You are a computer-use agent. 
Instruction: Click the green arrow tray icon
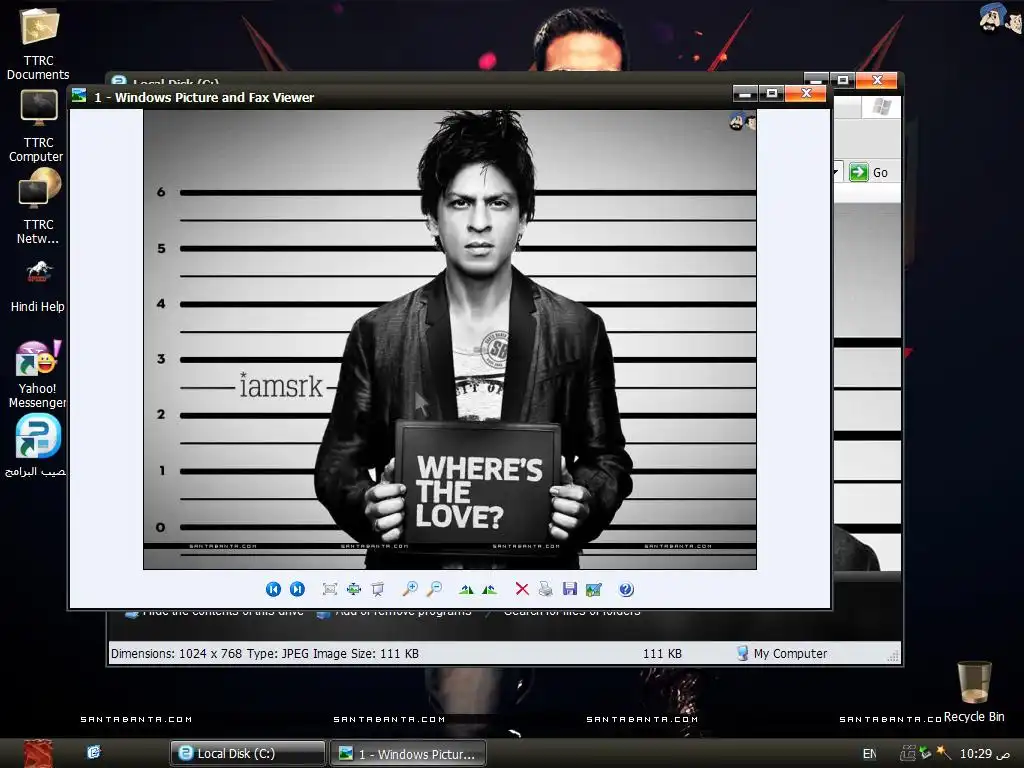(x=925, y=753)
